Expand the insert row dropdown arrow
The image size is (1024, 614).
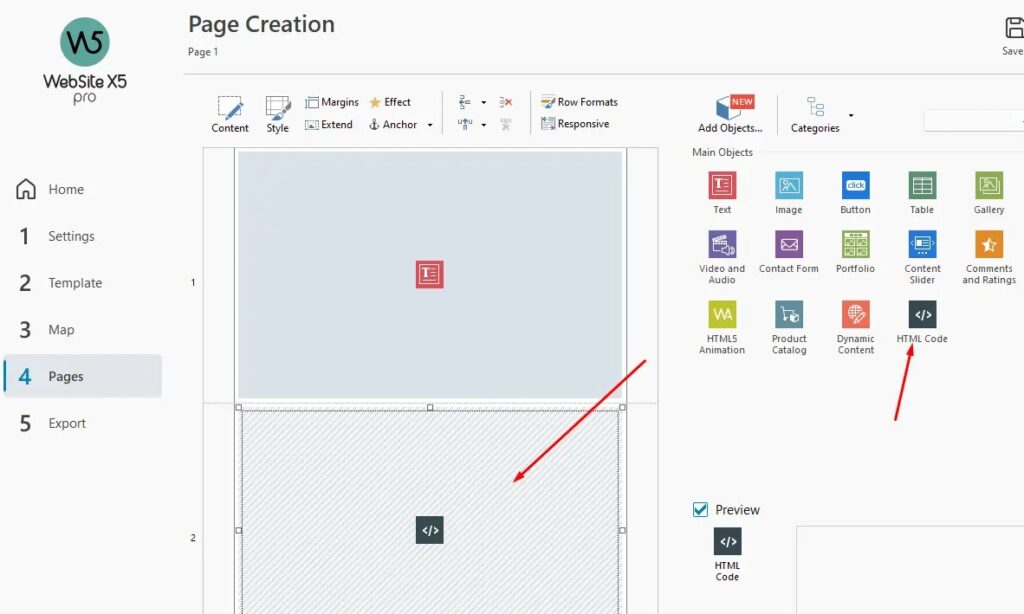click(x=483, y=103)
